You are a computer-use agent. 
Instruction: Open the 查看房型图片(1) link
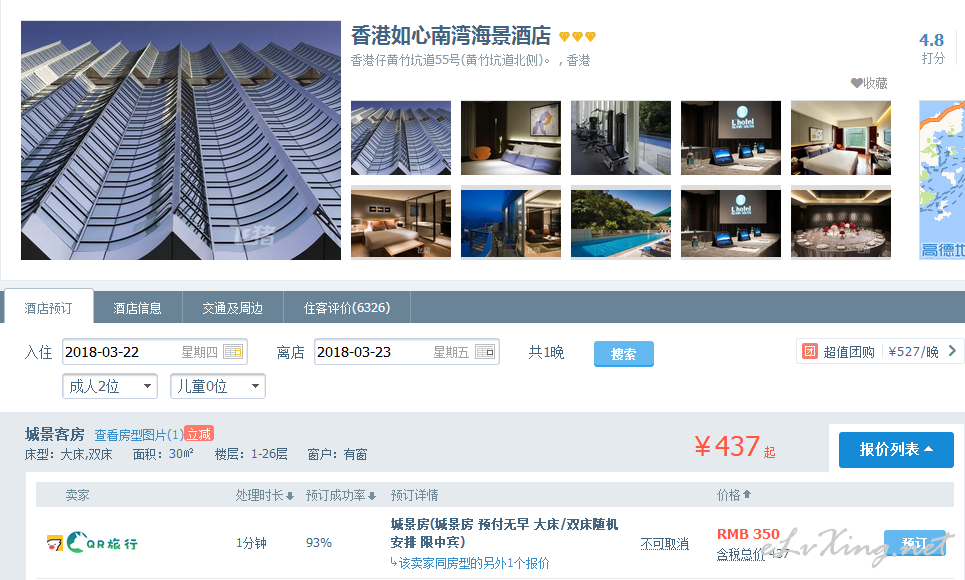pyautogui.click(x=139, y=435)
